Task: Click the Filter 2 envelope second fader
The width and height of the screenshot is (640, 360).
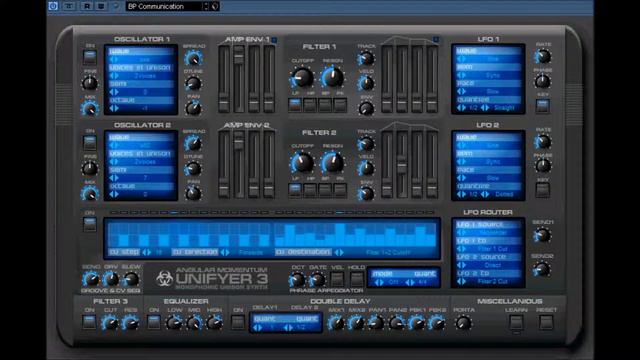Action: coord(402,164)
